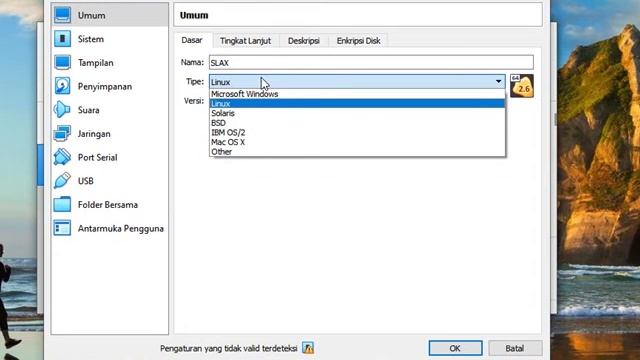This screenshot has width=640, height=360.
Task: Select the Antarmuka Pengguna category label
Action: 121,229
